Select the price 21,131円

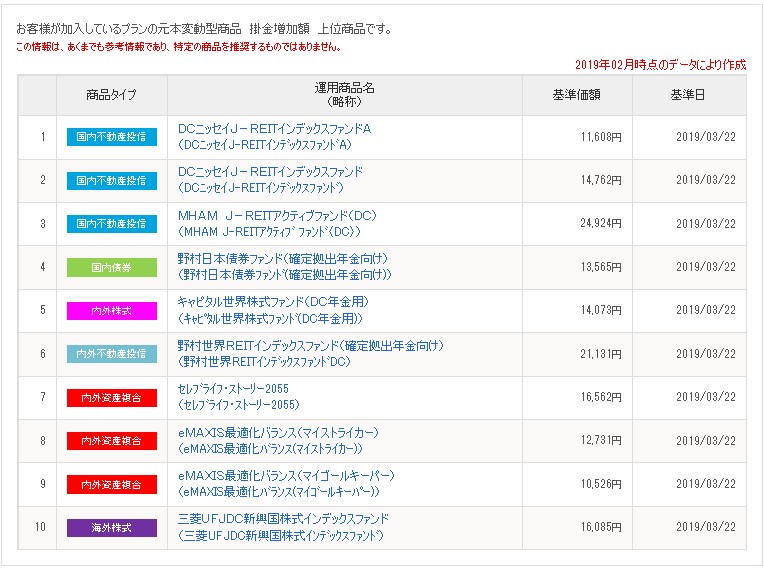tap(601, 354)
